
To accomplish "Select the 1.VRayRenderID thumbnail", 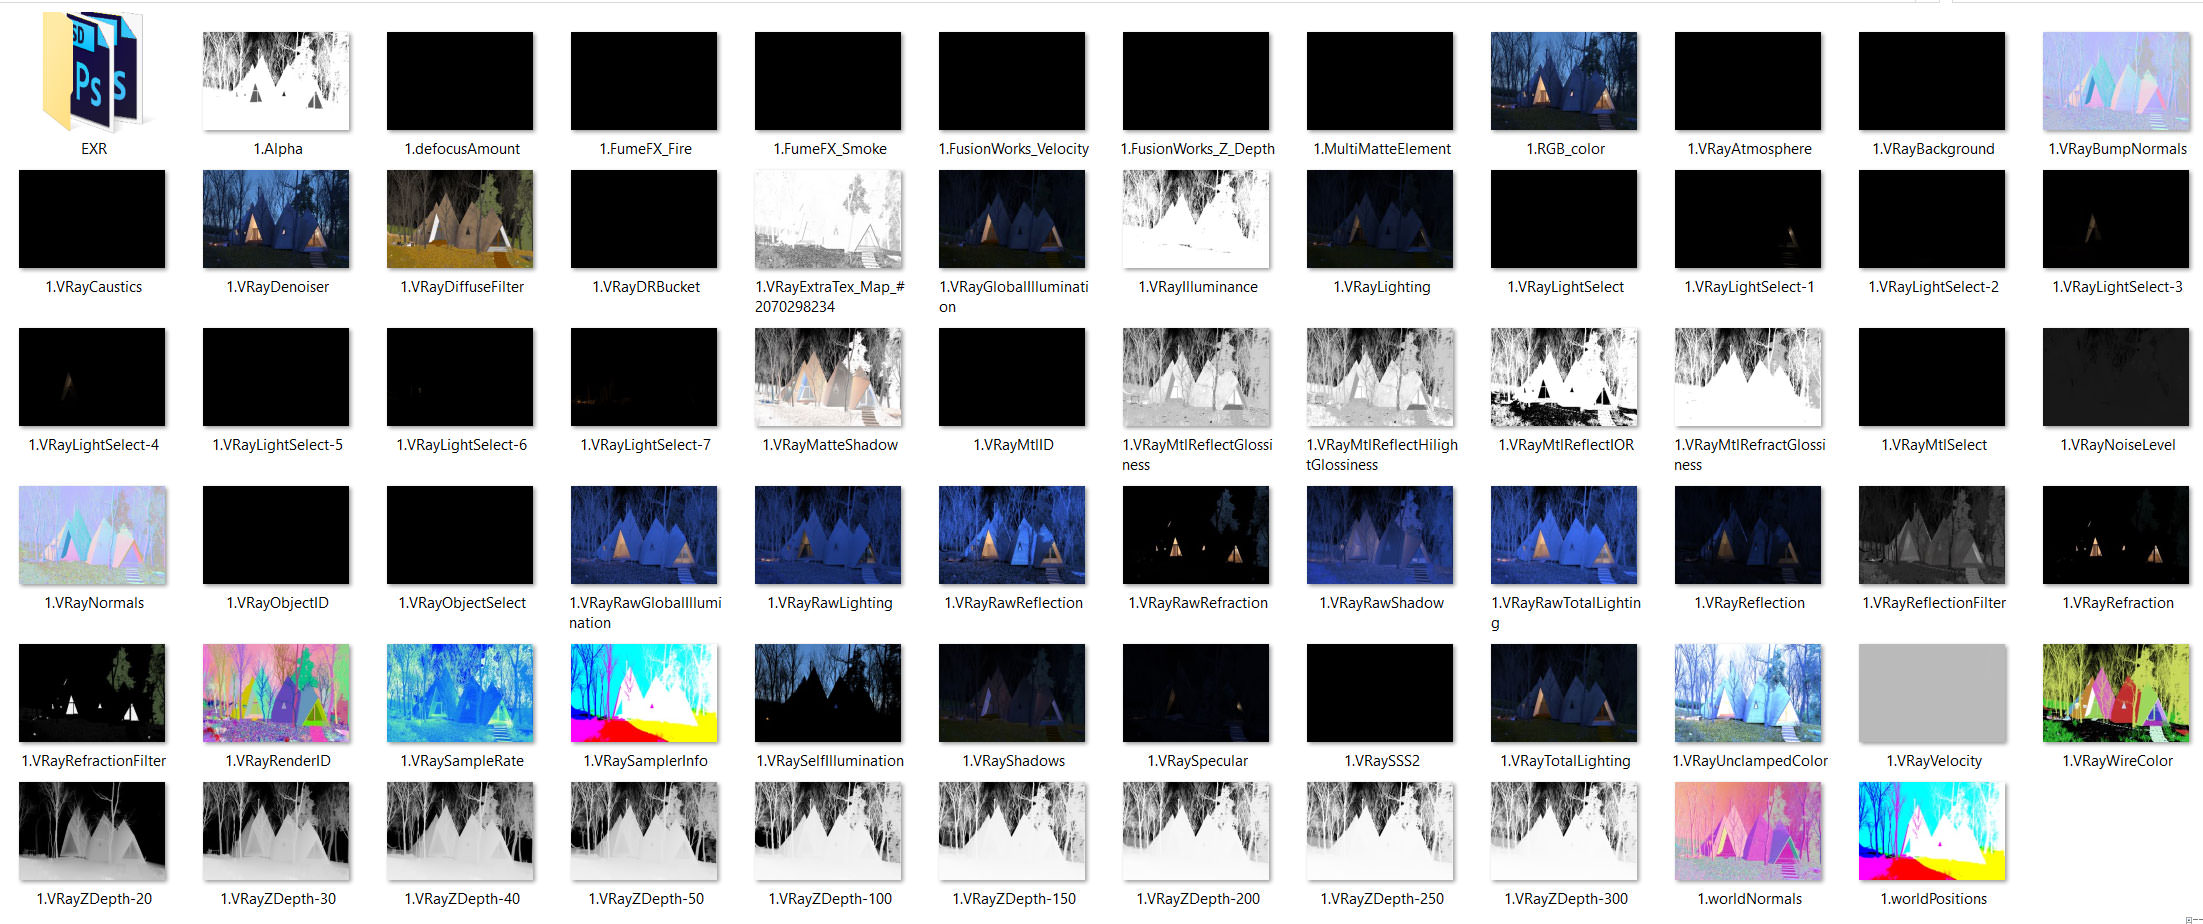I will click(x=276, y=693).
